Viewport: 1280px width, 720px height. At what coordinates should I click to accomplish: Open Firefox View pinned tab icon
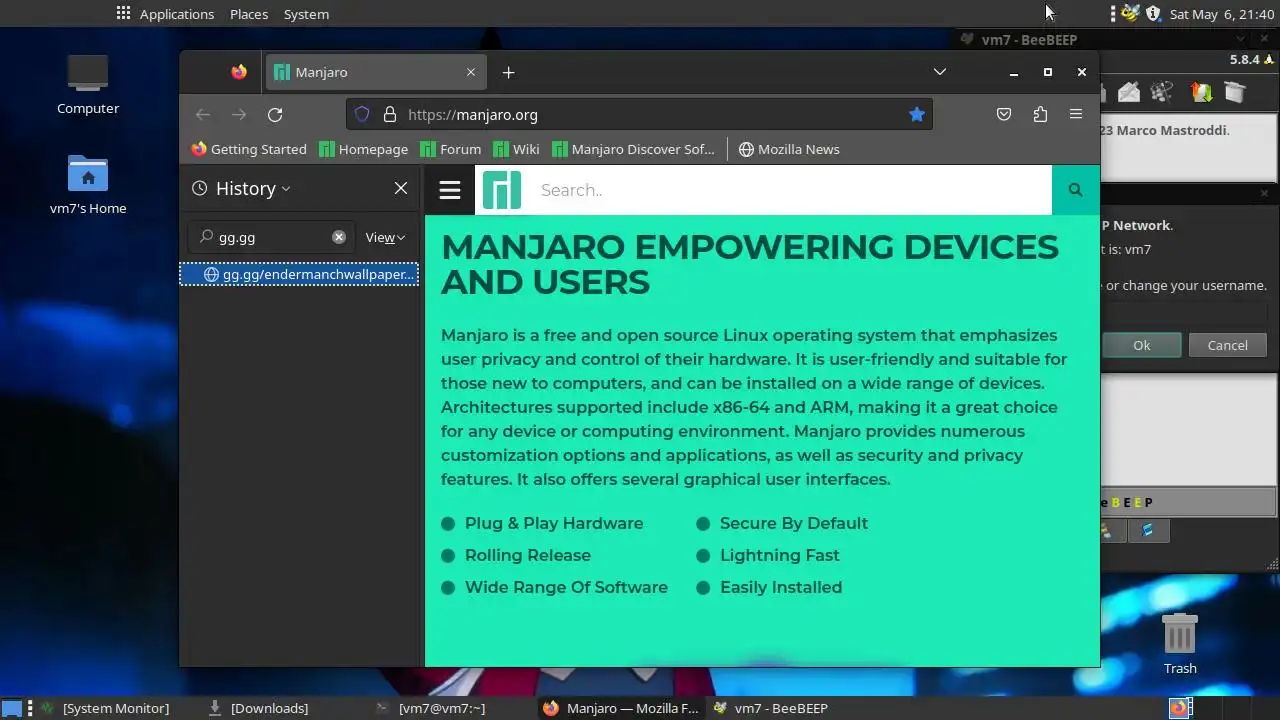[239, 72]
